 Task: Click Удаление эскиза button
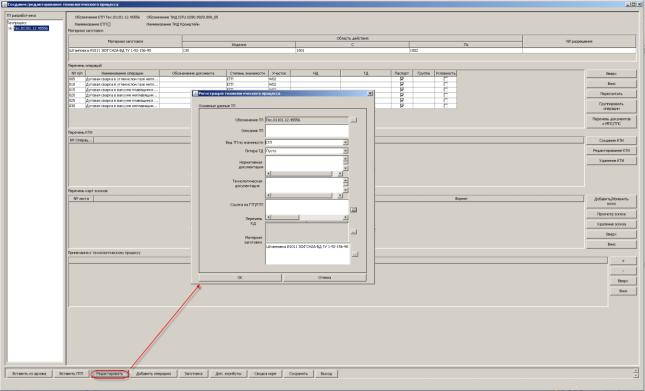611,224
